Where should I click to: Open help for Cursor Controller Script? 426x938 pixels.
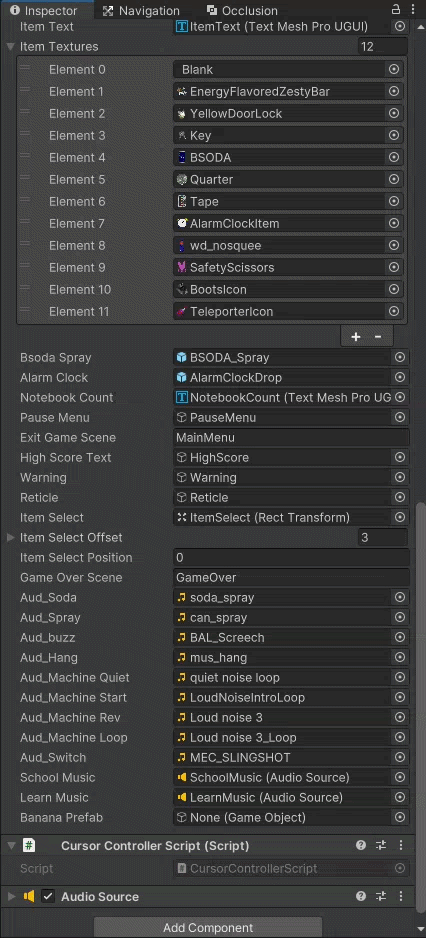click(x=361, y=845)
